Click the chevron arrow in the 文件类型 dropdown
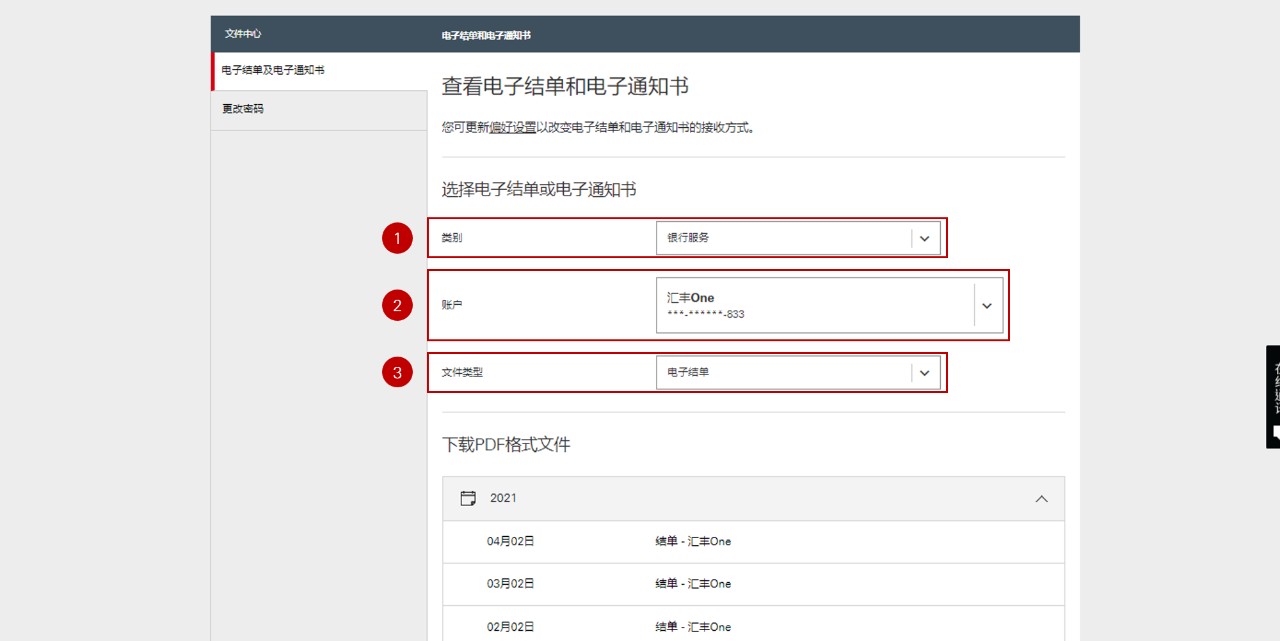 coord(925,372)
